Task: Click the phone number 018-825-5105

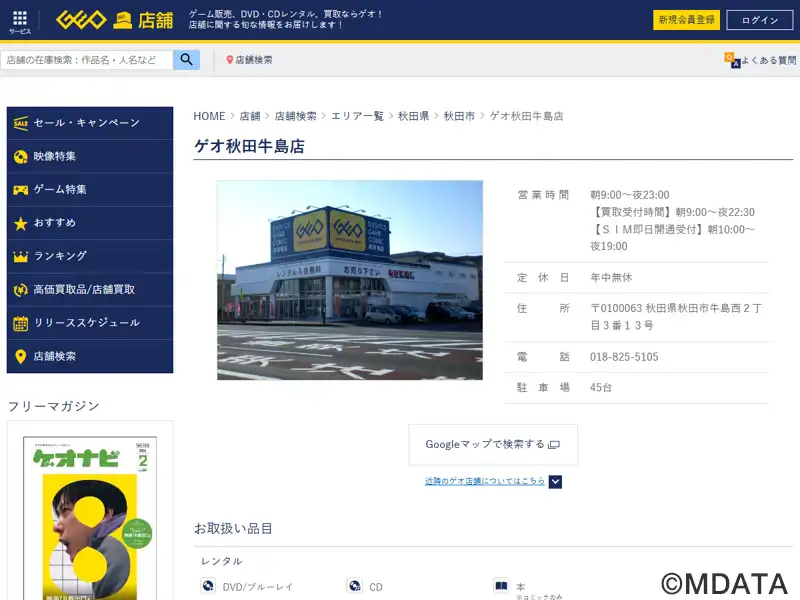Action: 624,357
